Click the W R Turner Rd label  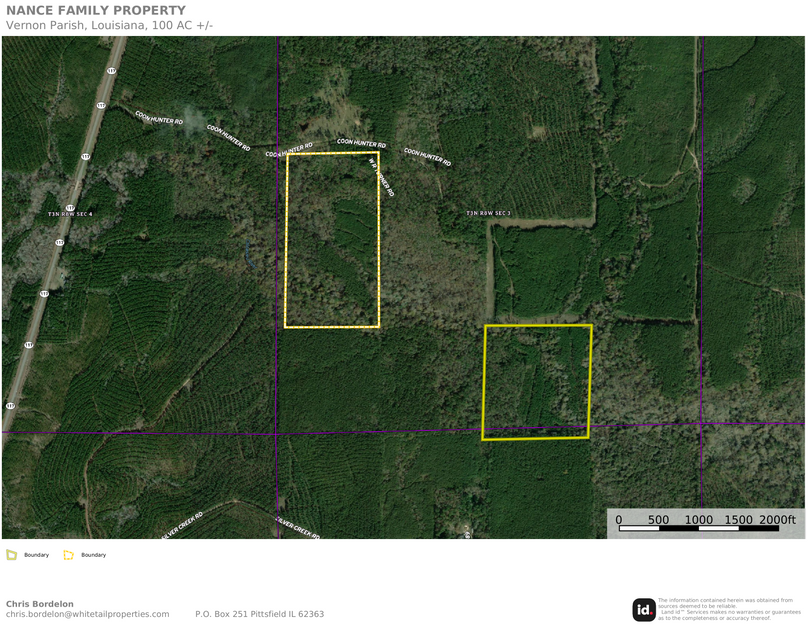point(381,175)
